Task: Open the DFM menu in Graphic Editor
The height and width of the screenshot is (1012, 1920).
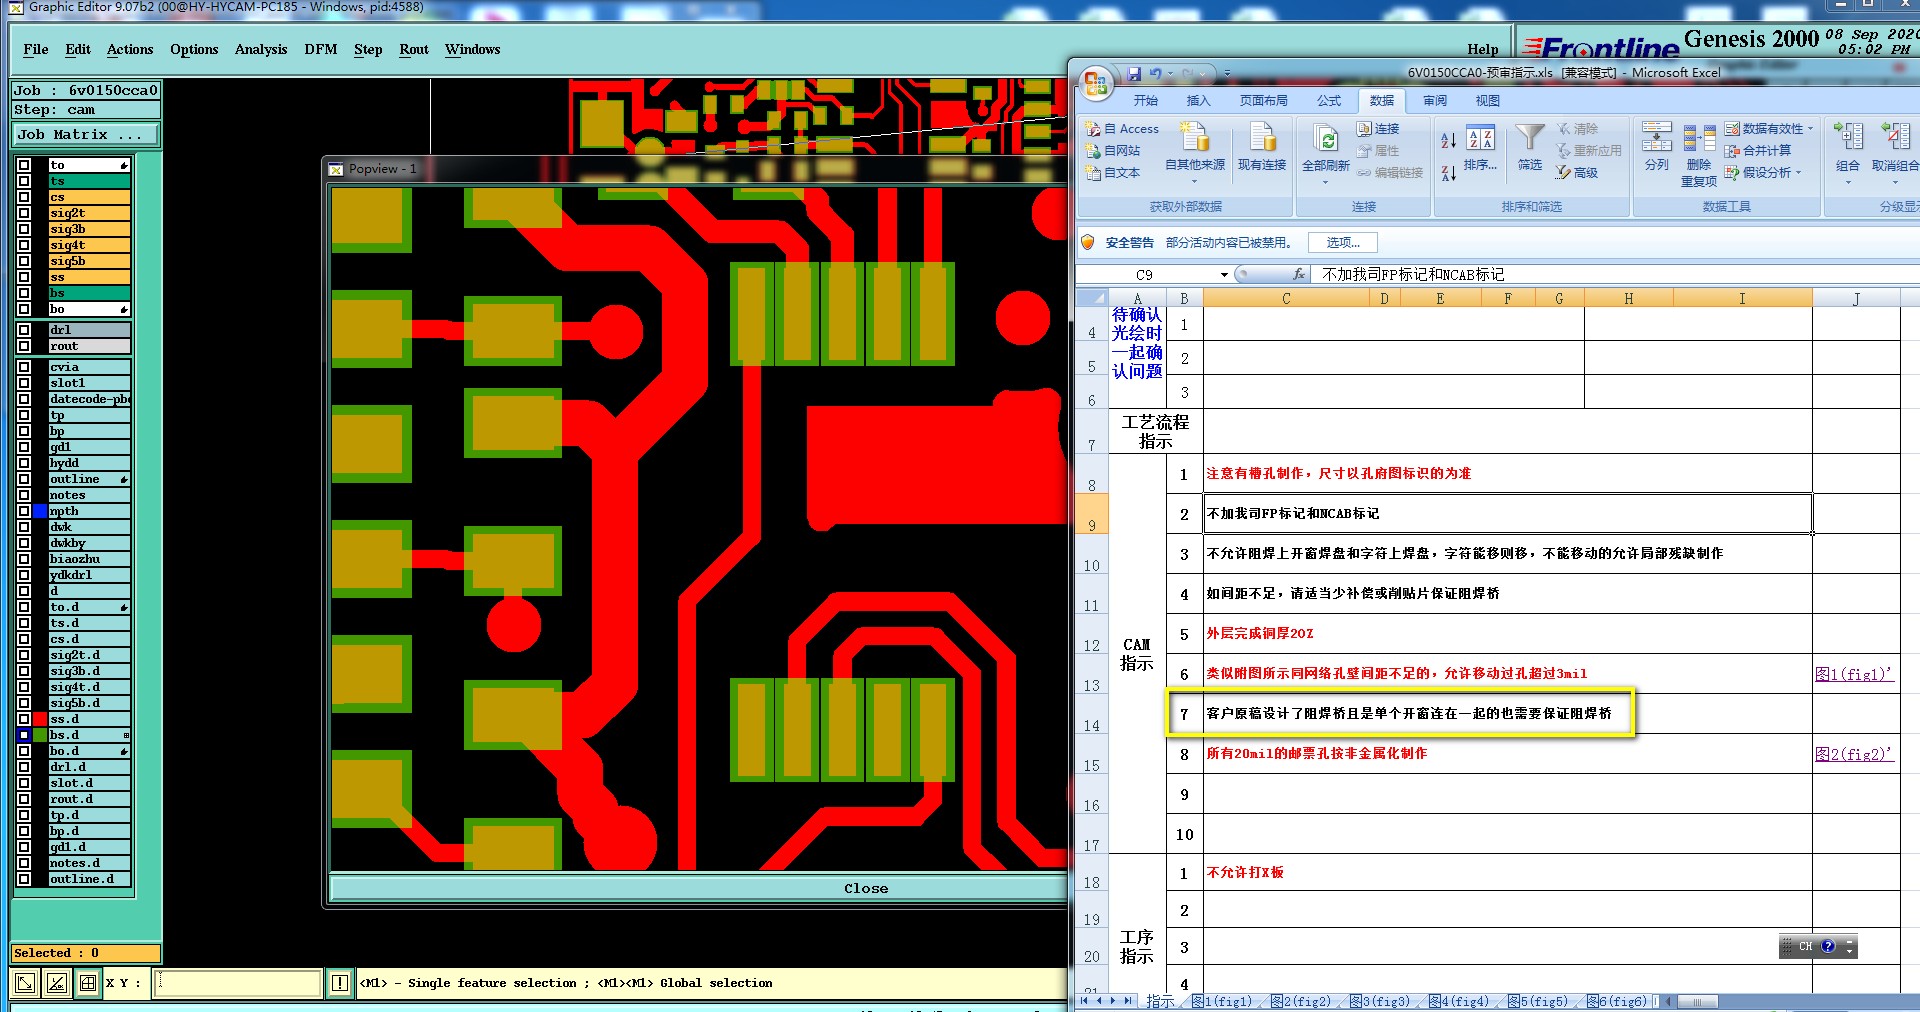Action: click(x=321, y=49)
